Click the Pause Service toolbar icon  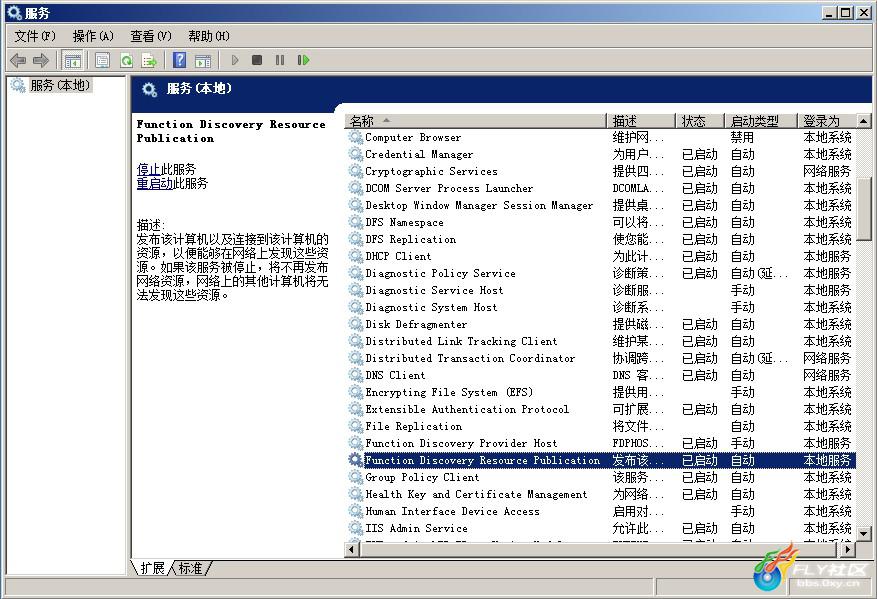(x=280, y=60)
